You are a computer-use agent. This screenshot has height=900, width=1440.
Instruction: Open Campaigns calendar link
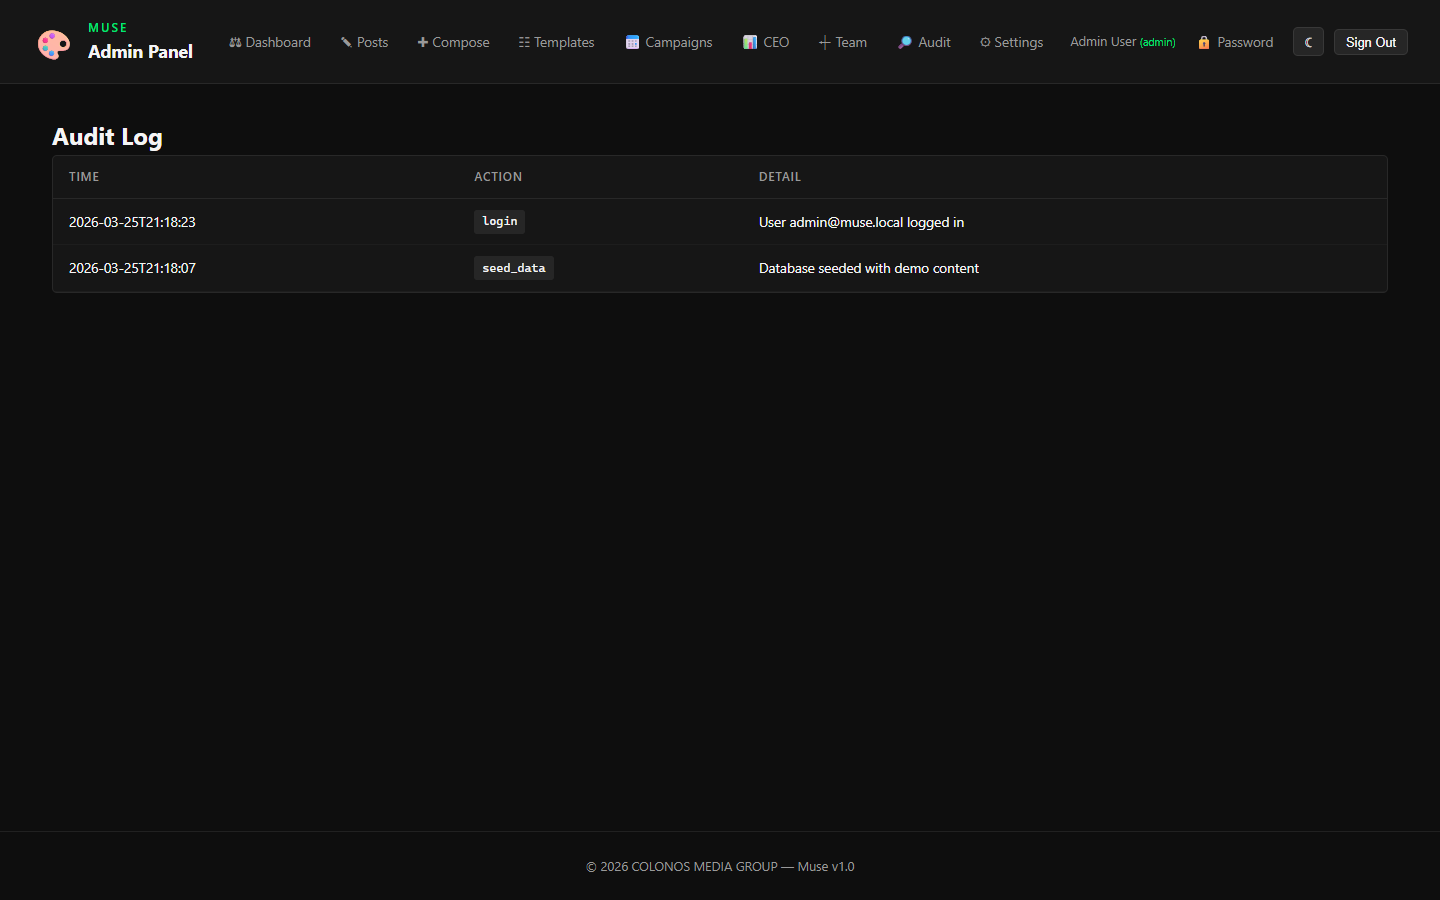[669, 42]
